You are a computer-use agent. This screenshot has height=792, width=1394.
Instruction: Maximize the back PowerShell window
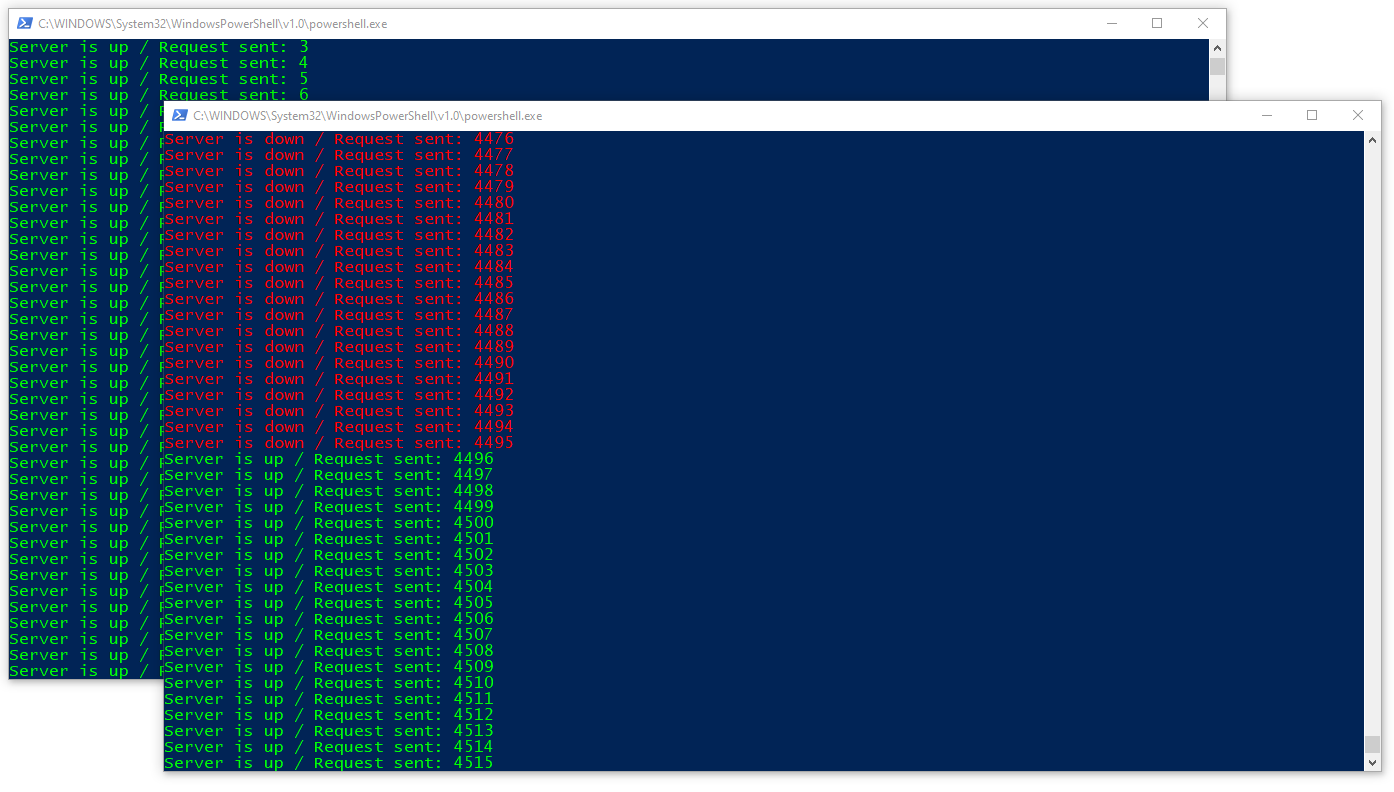[x=1157, y=24]
